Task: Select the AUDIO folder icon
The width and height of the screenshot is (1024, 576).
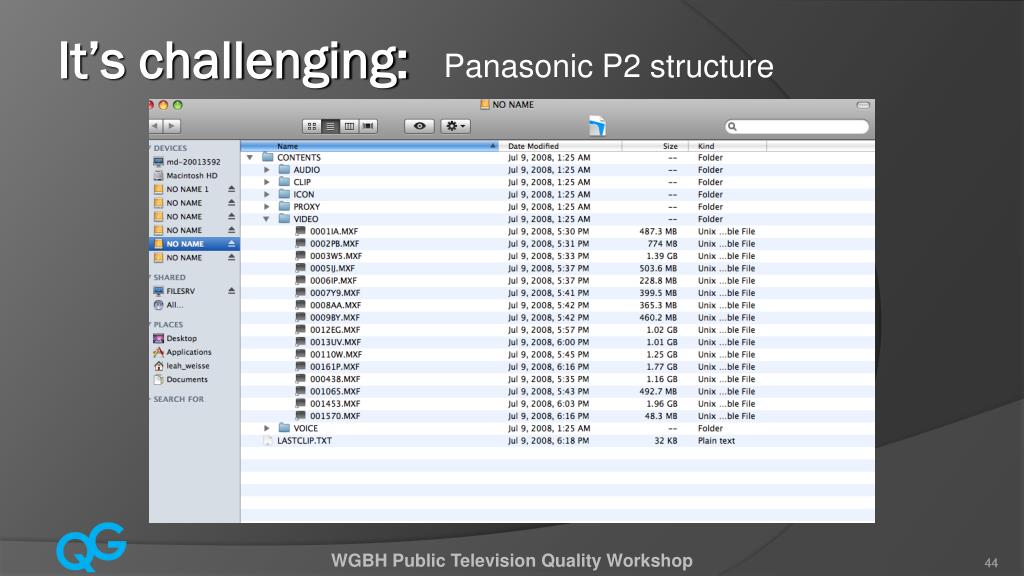Action: click(x=284, y=170)
